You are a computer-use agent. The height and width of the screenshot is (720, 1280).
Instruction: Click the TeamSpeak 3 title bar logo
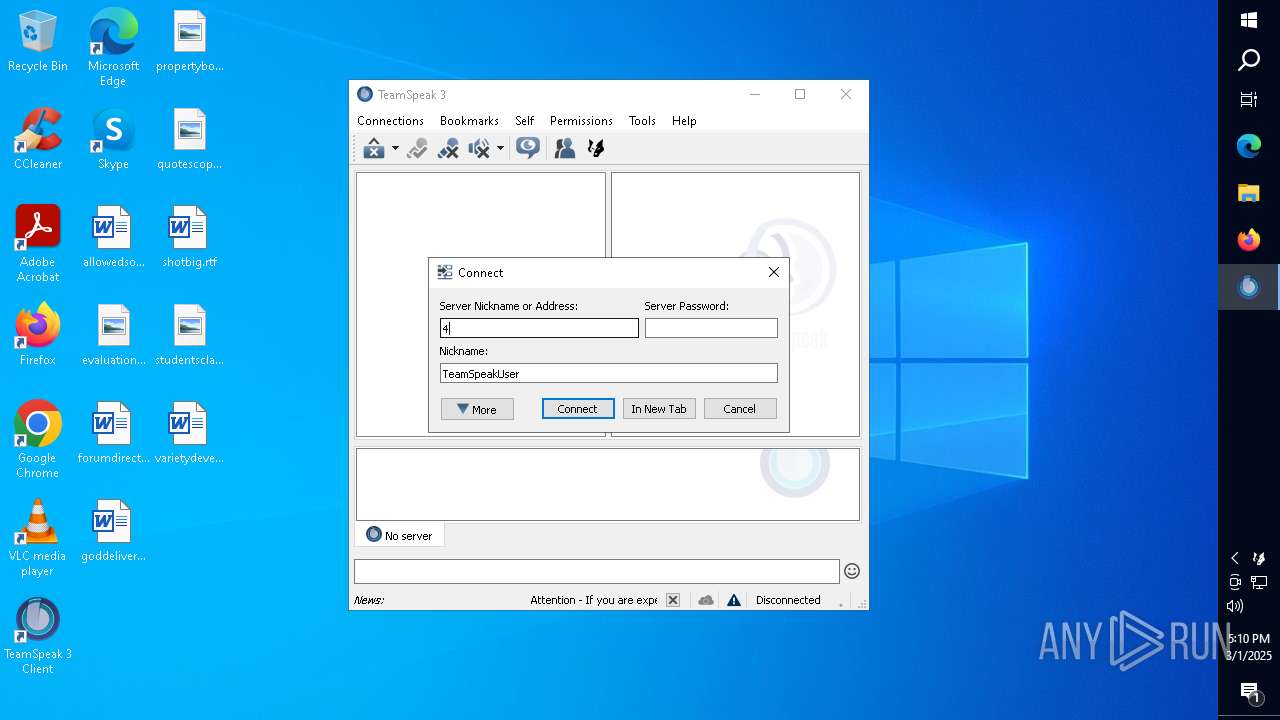(x=365, y=94)
